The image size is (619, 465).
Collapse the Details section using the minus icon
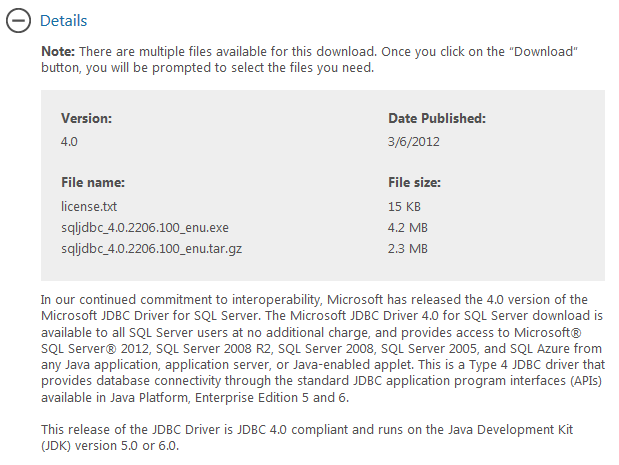pyautogui.click(x=18, y=21)
